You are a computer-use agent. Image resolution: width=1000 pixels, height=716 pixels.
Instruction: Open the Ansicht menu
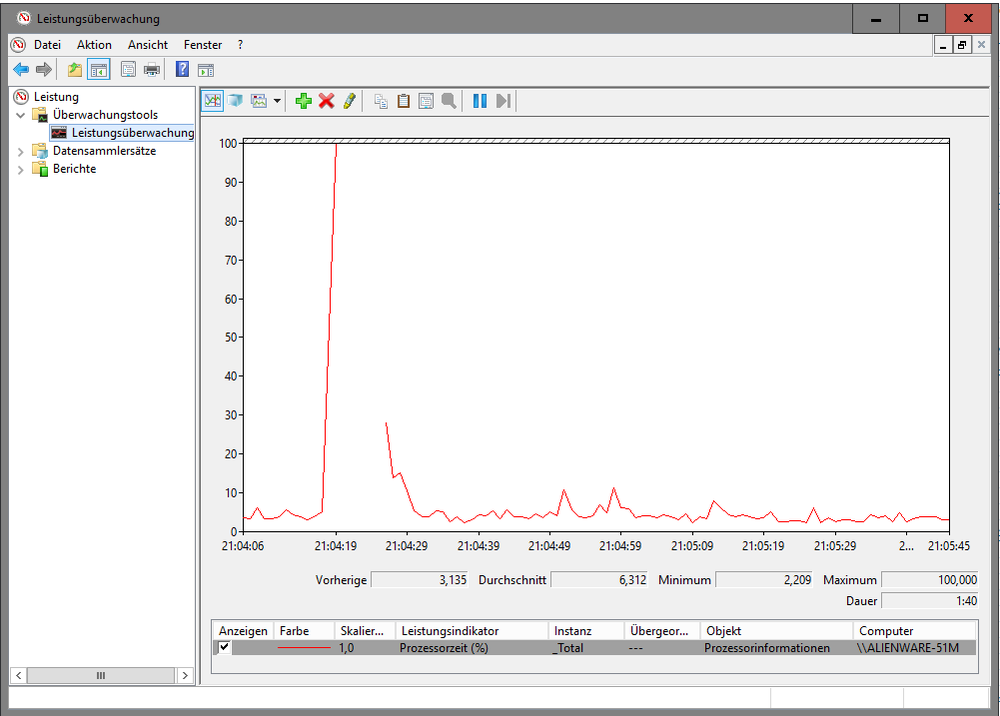coord(147,45)
